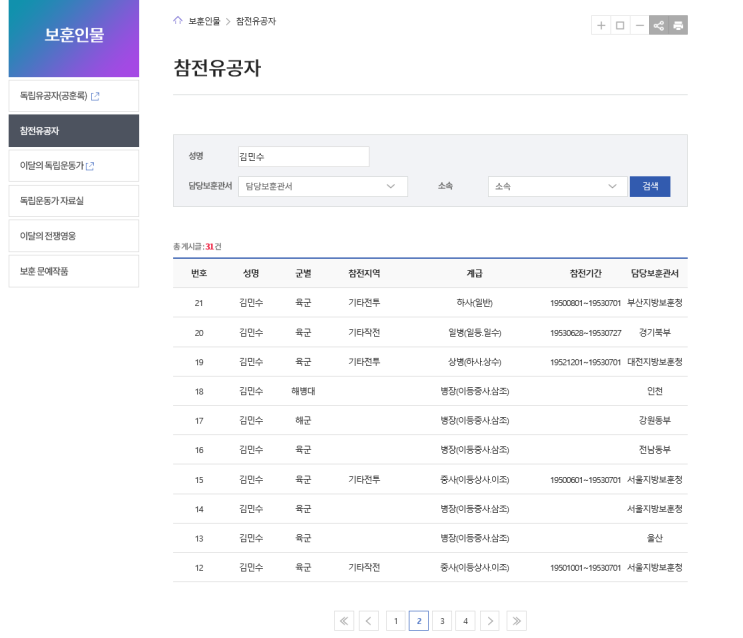The image size is (743, 638).
Task: Click 19501001~19530701 period in row 12
Action: point(585,568)
